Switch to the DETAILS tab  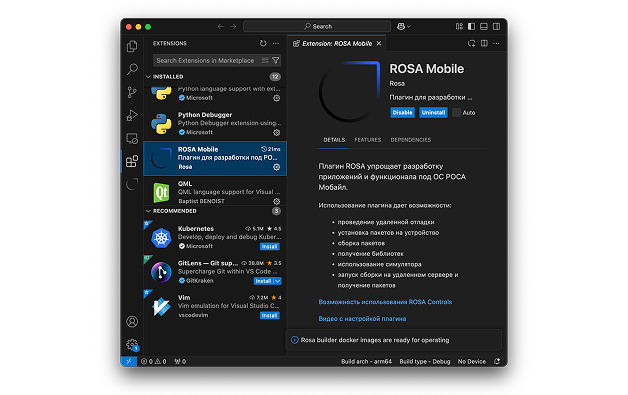click(334, 140)
